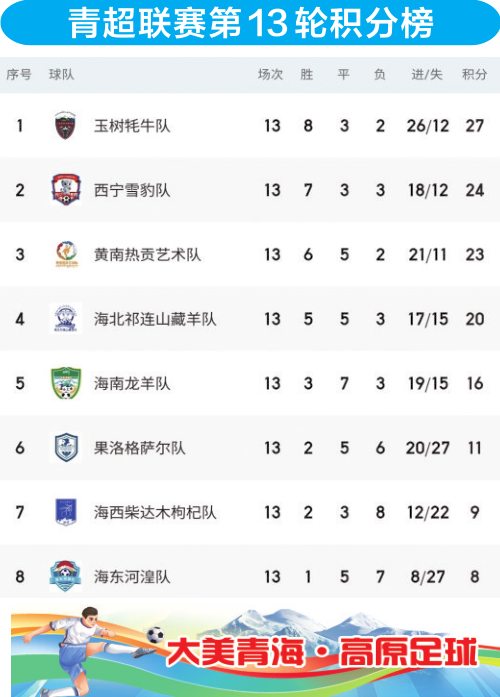Viewport: 500px width, 697px height.
Task: Click the 胜 column header
Action: tap(307, 74)
